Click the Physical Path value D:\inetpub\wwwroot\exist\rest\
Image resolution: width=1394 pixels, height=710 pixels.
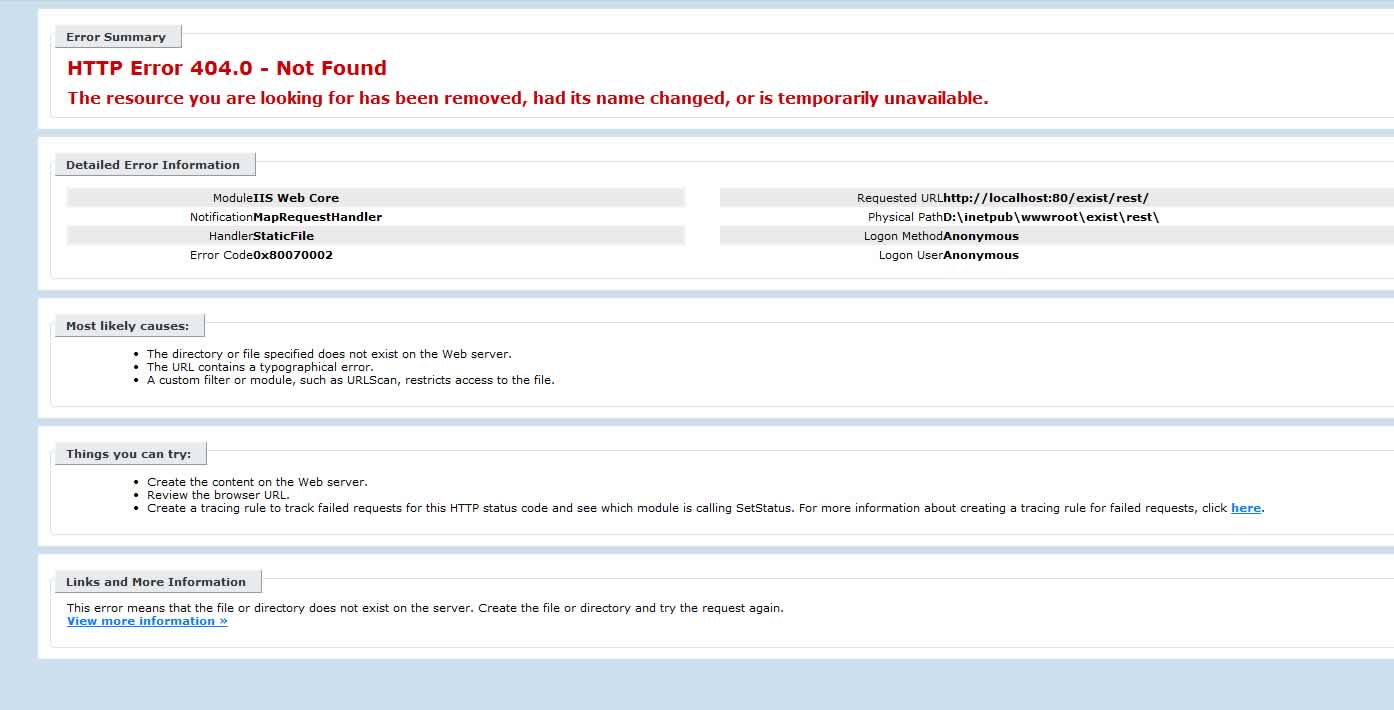pyautogui.click(x=1051, y=217)
